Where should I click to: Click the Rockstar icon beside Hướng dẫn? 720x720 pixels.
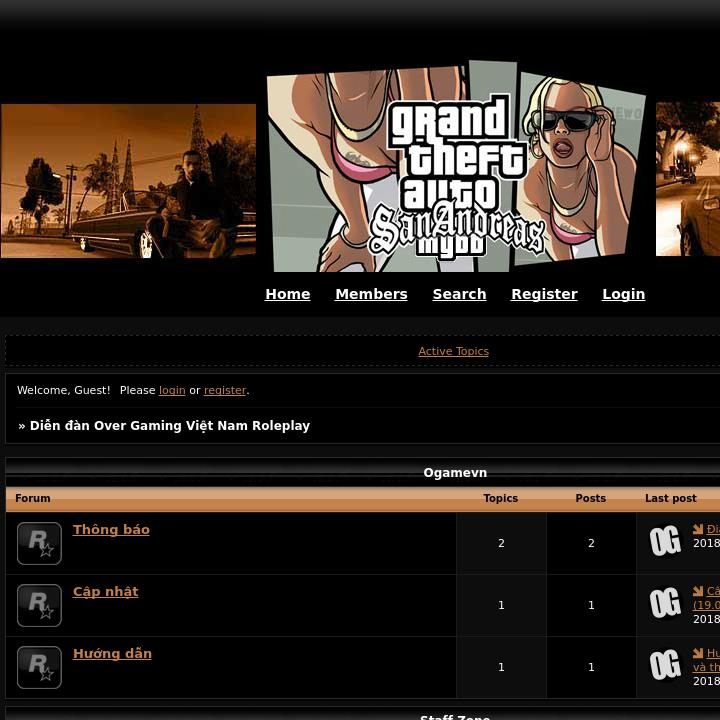click(39, 667)
